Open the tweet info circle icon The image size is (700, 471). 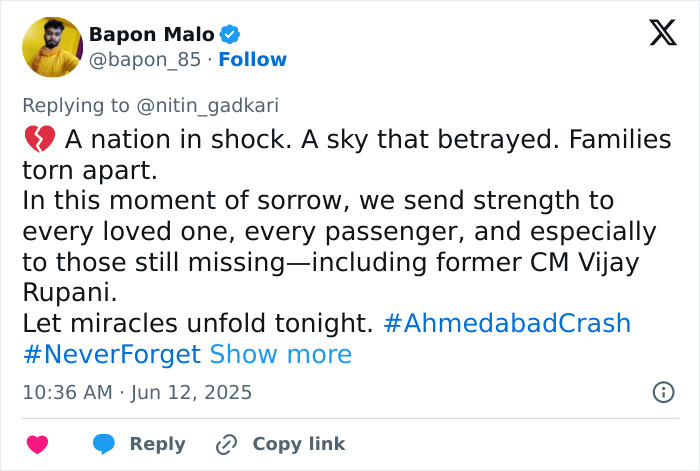pos(663,392)
